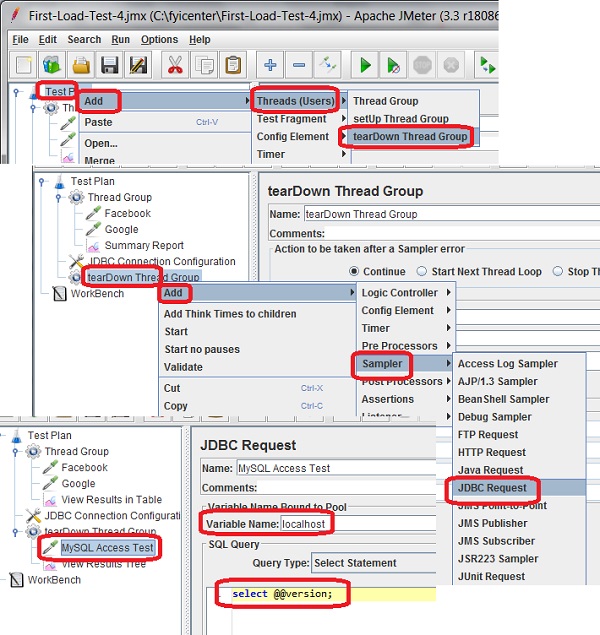Select Threads (Users) submenu entry
Image resolution: width=600 pixels, height=635 pixels.
pos(300,101)
